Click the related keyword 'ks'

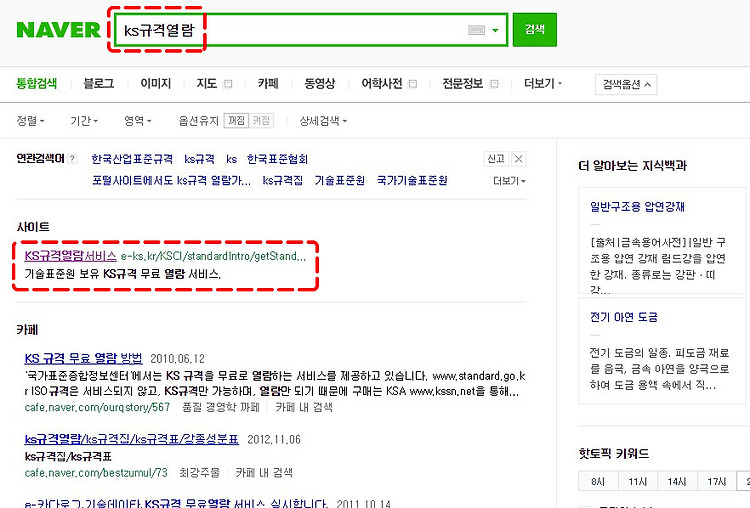click(232, 159)
